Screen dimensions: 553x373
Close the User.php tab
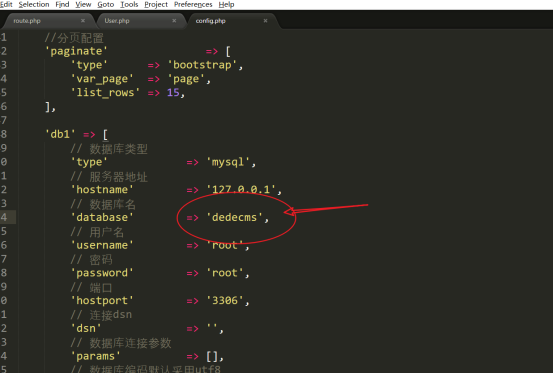pos(174,21)
